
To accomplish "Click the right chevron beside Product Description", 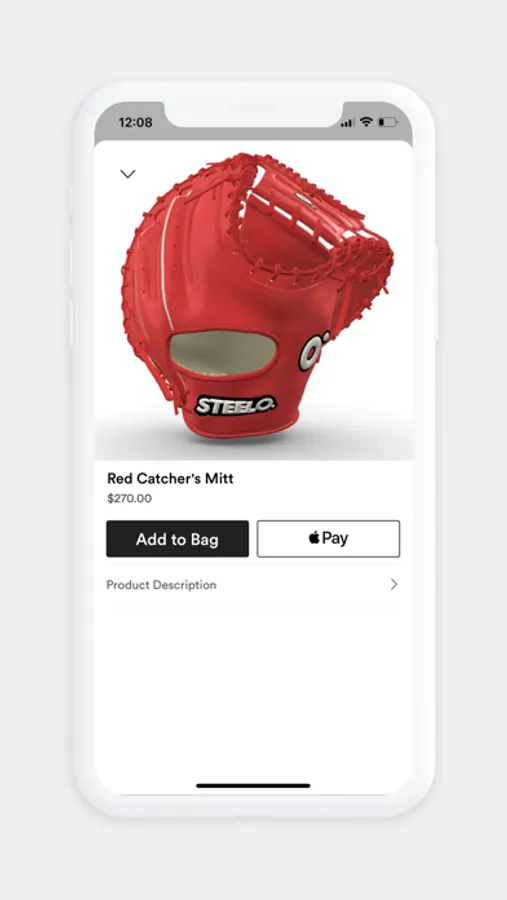I will click(x=394, y=584).
